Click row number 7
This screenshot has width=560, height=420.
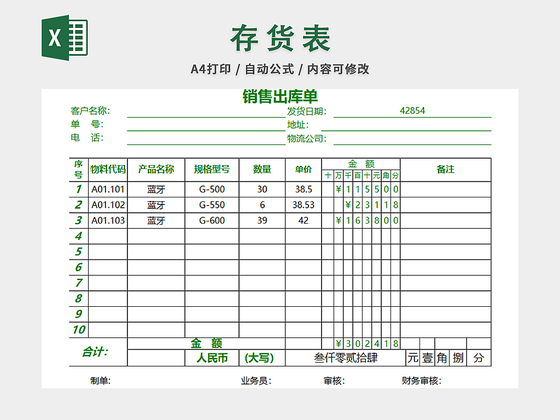coord(78,283)
